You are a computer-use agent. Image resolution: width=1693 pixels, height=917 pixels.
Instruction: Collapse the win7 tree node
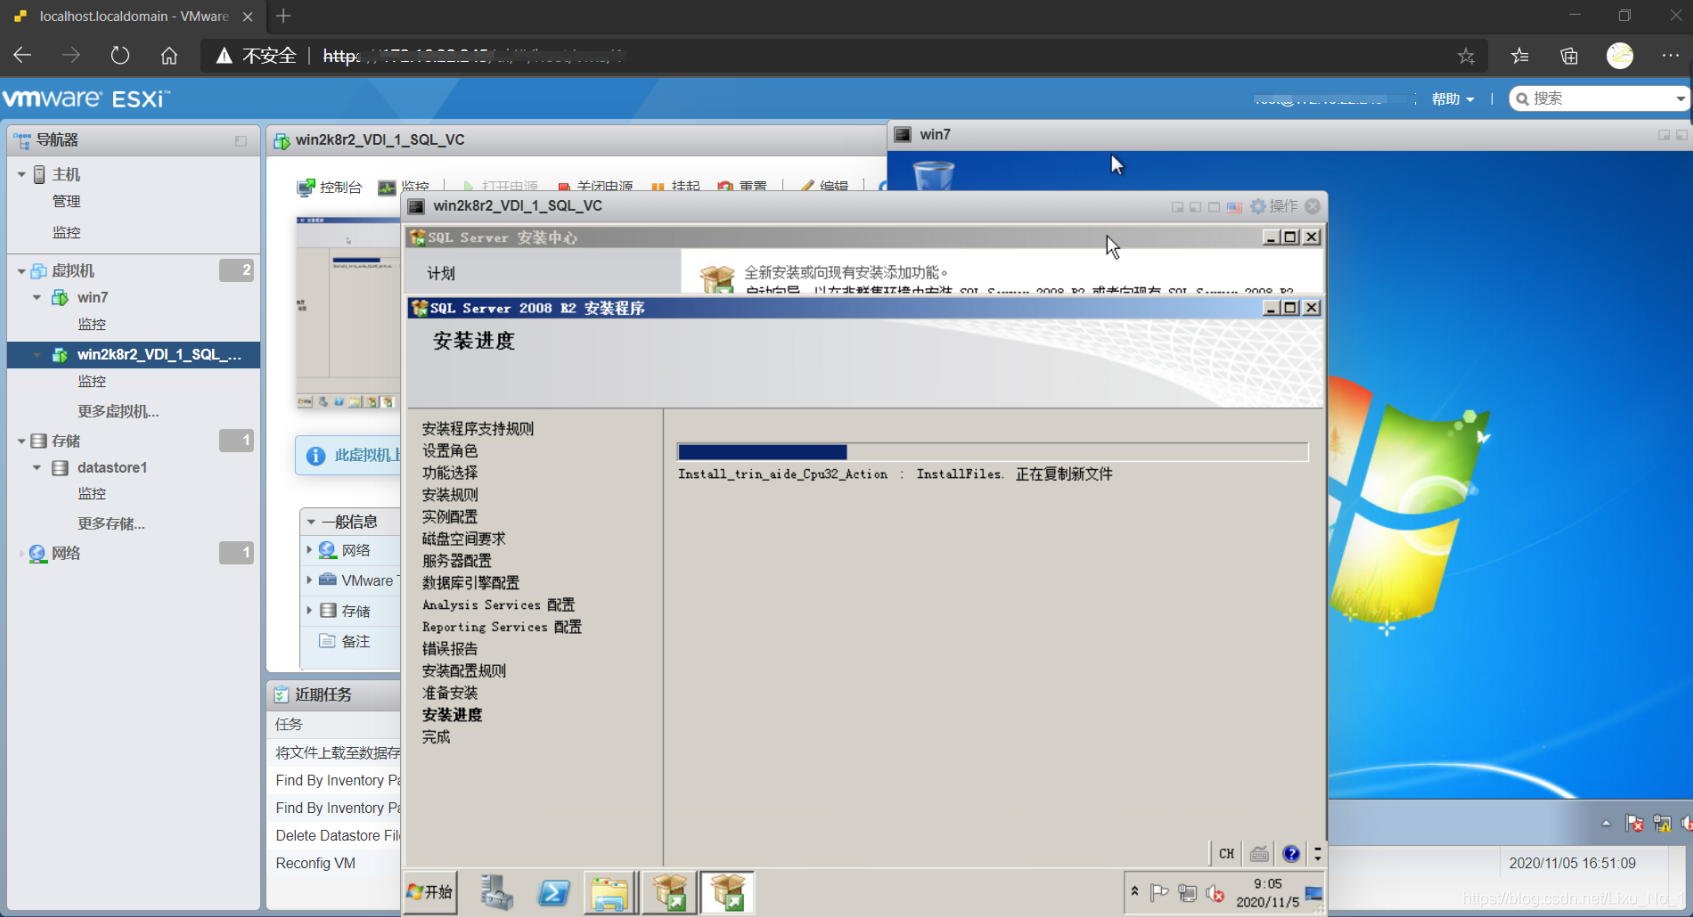[37, 297]
